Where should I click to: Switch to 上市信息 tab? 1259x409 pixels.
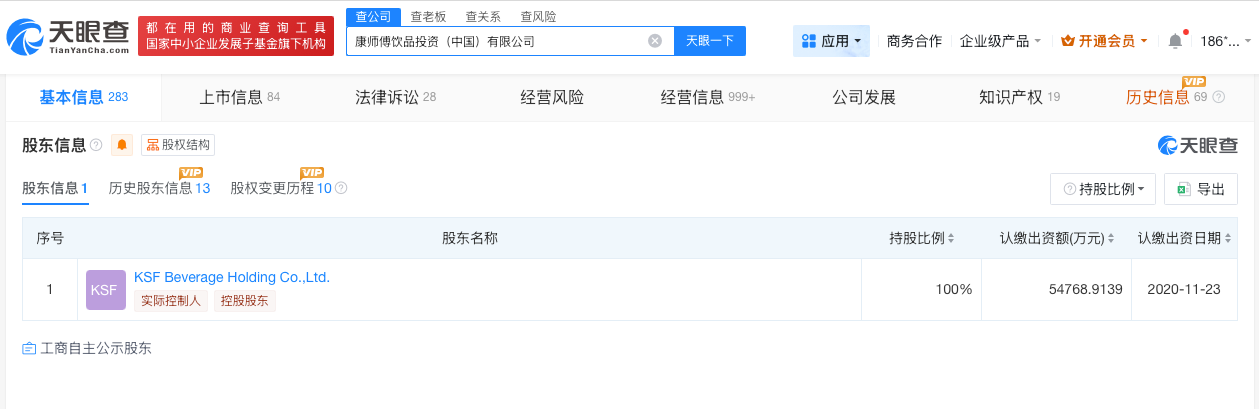[x=240, y=97]
